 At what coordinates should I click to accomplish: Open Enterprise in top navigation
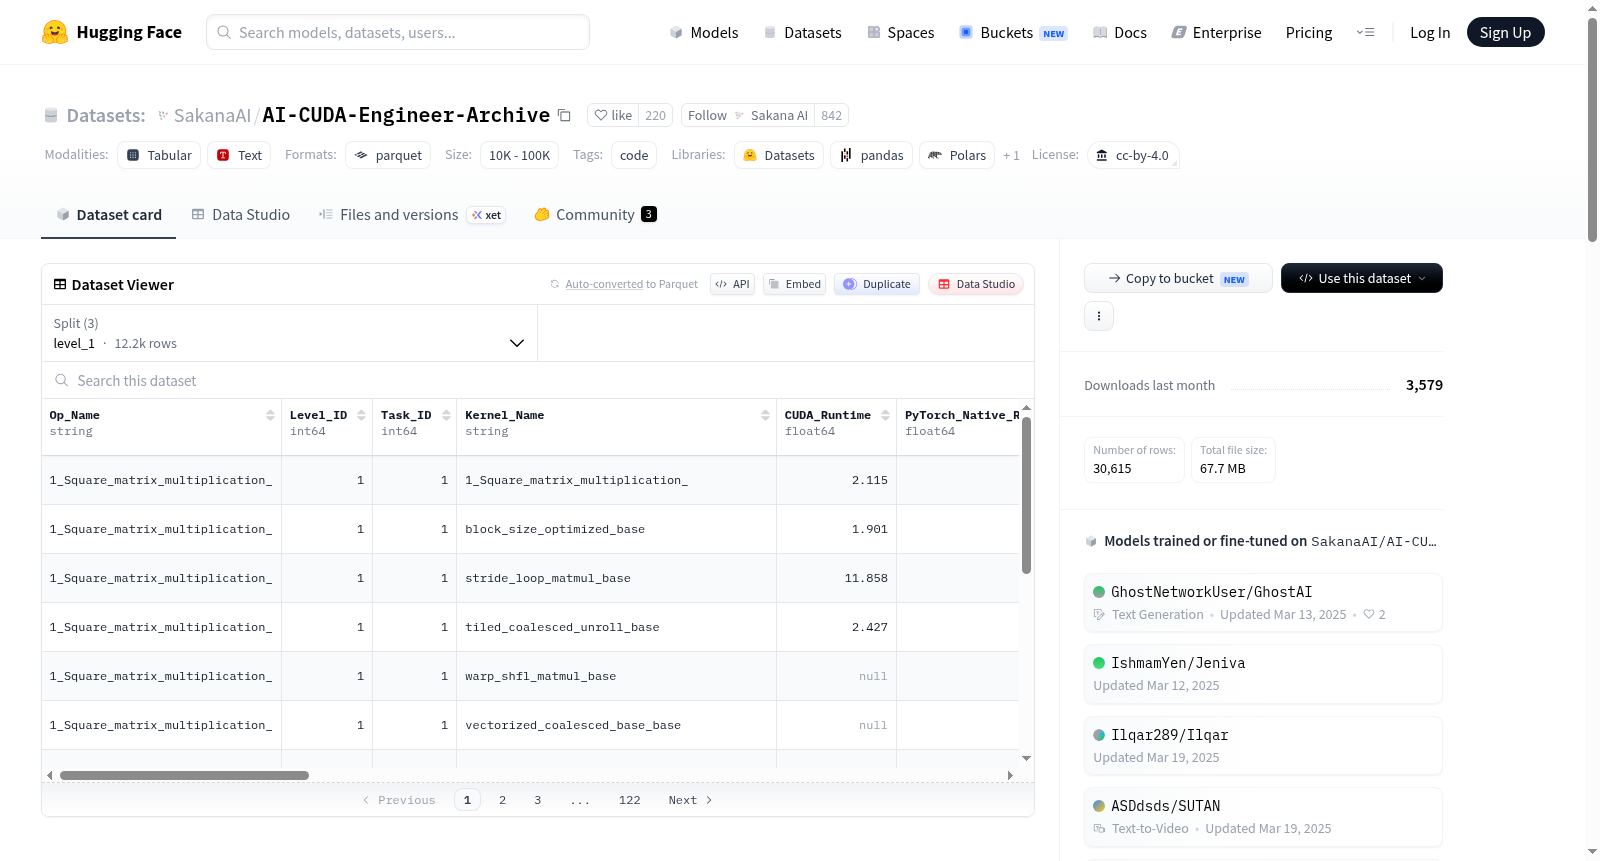coord(1217,32)
